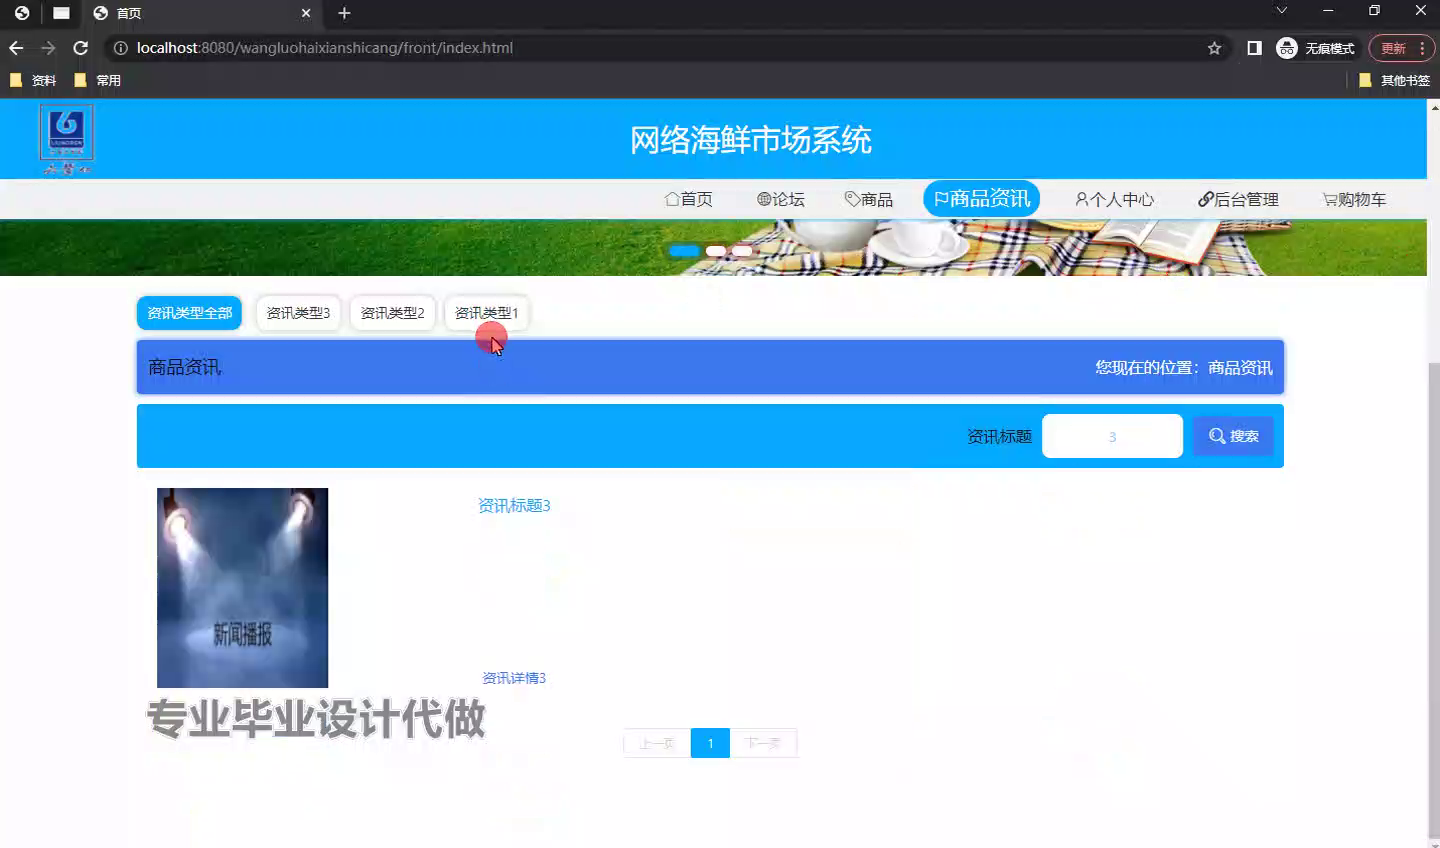The height and width of the screenshot is (848, 1440).
Task: Restore down the browser window
Action: (1374, 11)
